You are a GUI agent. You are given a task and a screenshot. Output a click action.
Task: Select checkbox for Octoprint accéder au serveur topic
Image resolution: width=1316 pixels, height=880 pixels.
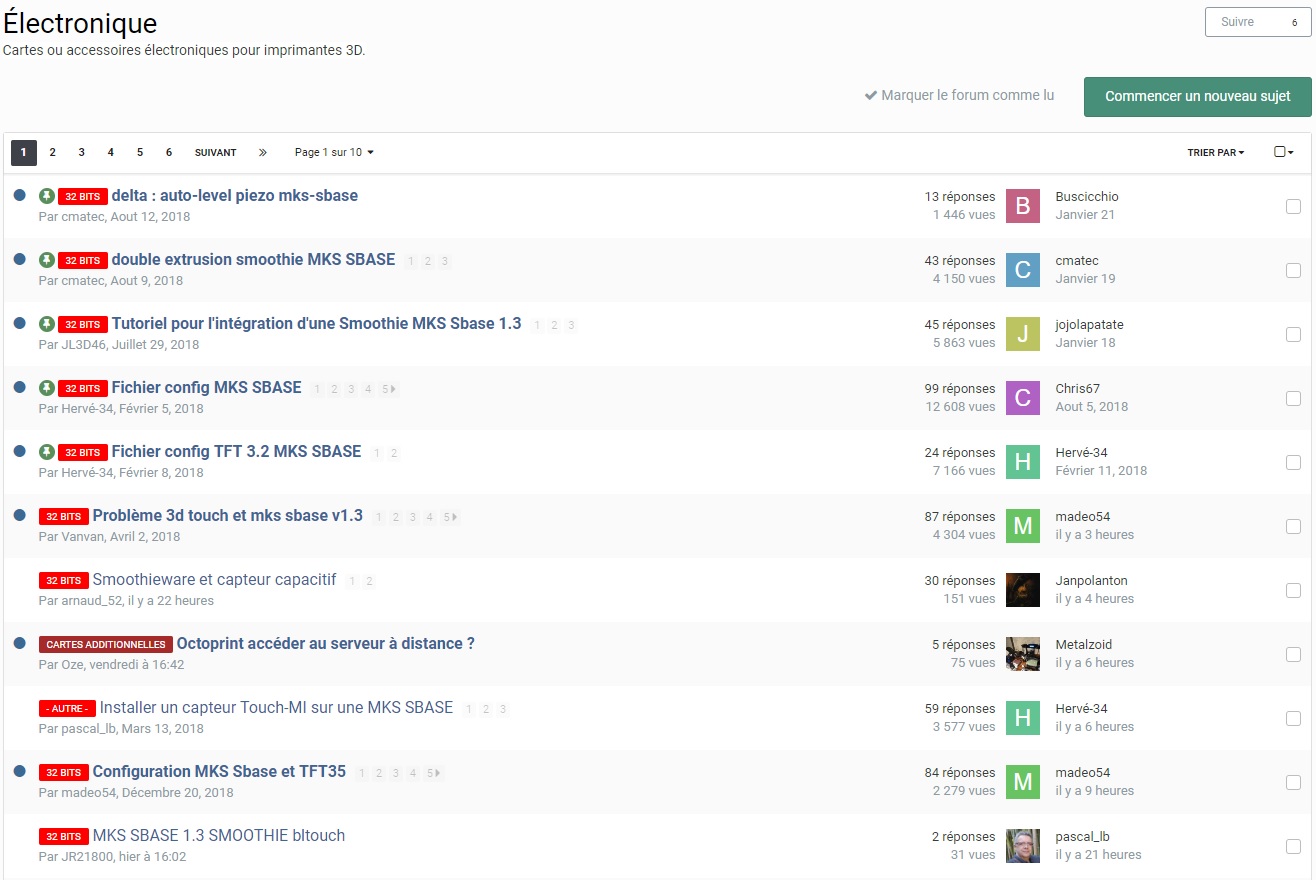pos(1293,654)
